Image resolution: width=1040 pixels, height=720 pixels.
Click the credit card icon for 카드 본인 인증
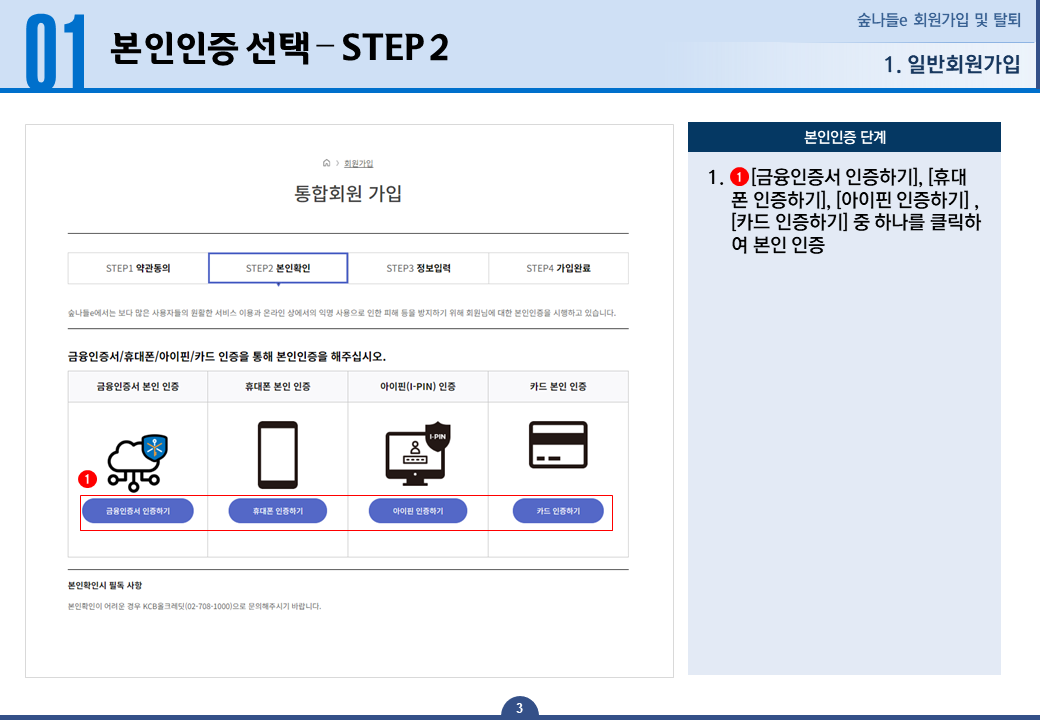[x=556, y=443]
